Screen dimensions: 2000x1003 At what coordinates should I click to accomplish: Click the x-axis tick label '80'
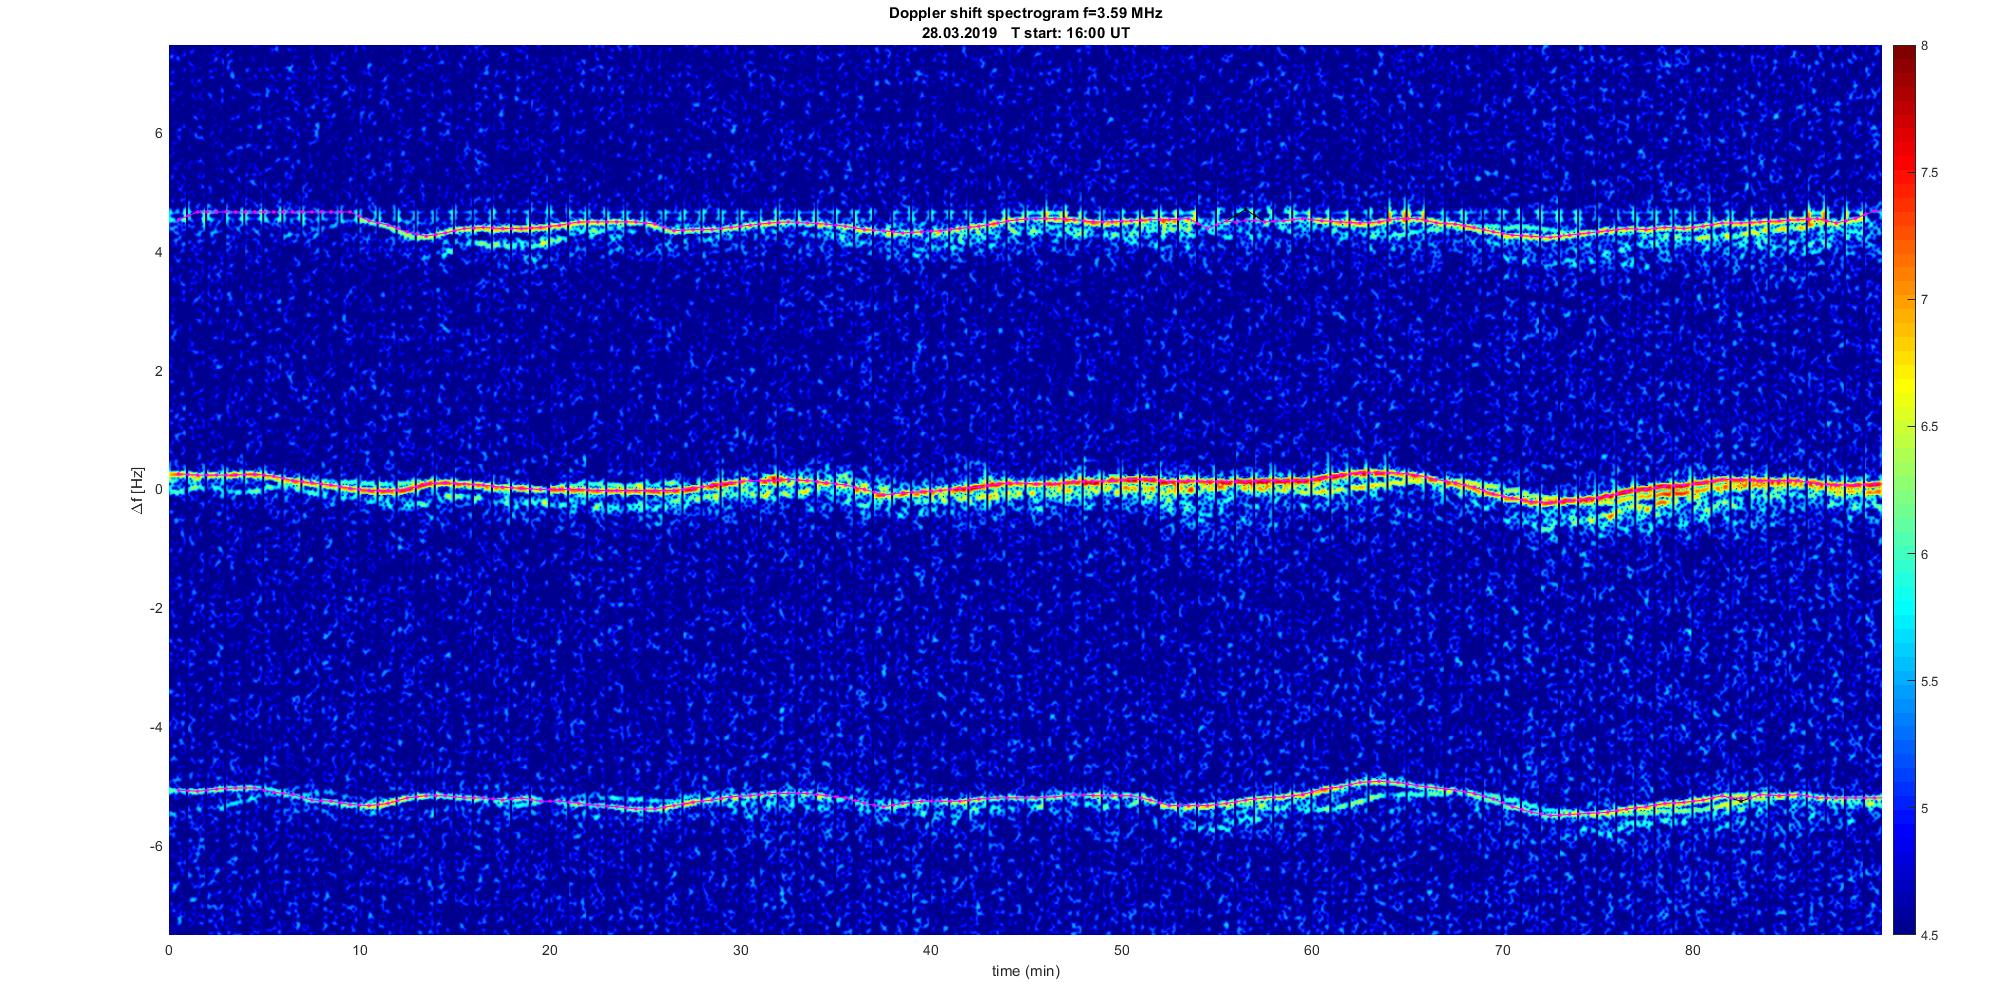pyautogui.click(x=1692, y=950)
